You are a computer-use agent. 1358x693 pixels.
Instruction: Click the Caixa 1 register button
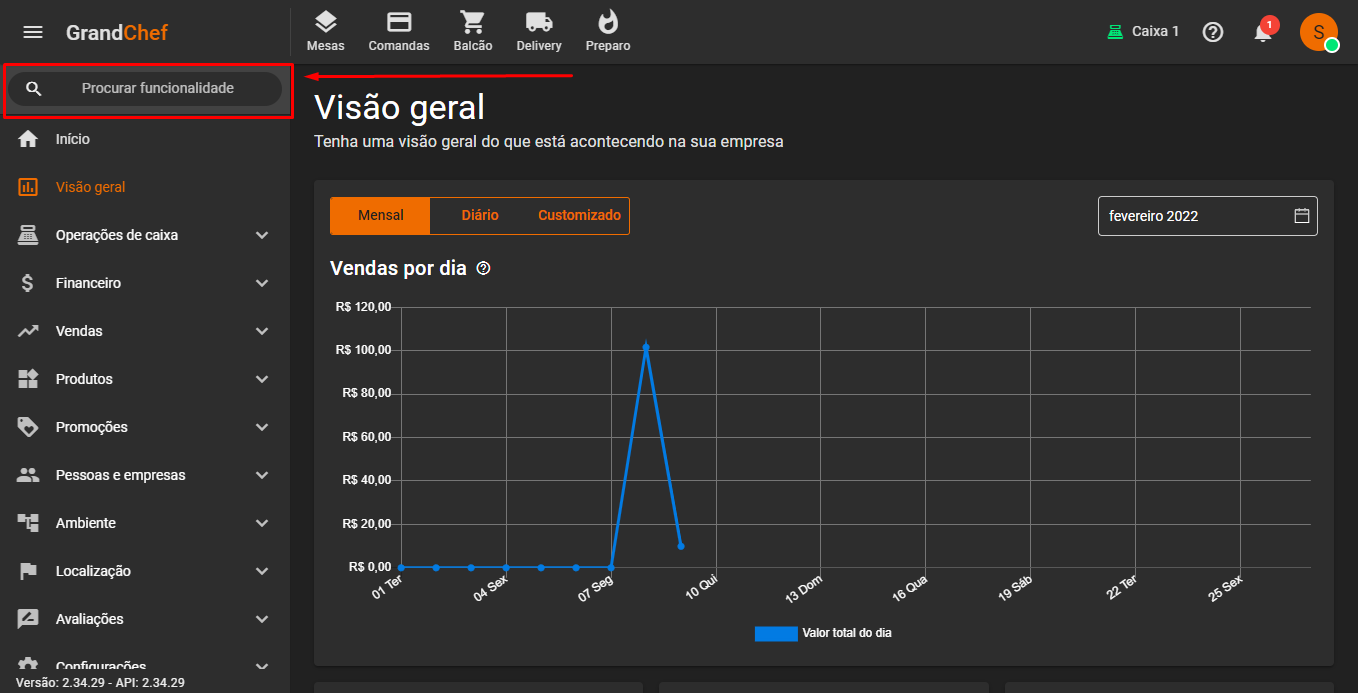[x=1143, y=32]
